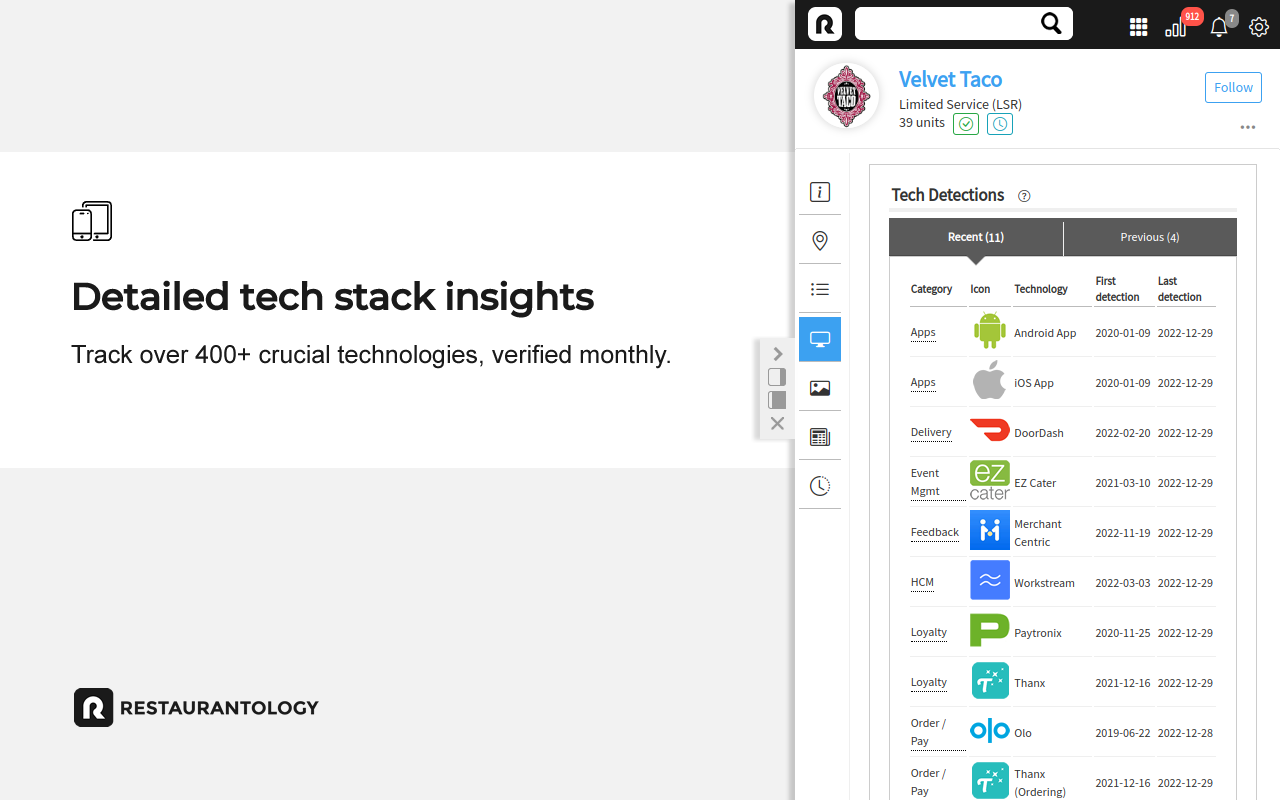The width and height of the screenshot is (1280, 800).
Task: Open the notifications bell icon
Action: click(1219, 27)
